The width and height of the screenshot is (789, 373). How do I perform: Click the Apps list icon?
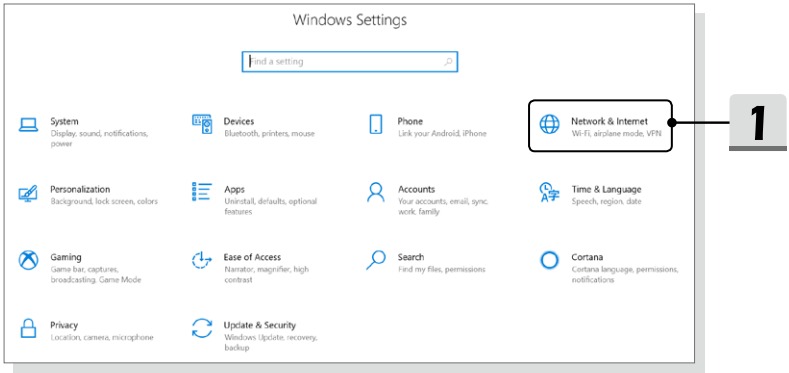[x=202, y=192]
